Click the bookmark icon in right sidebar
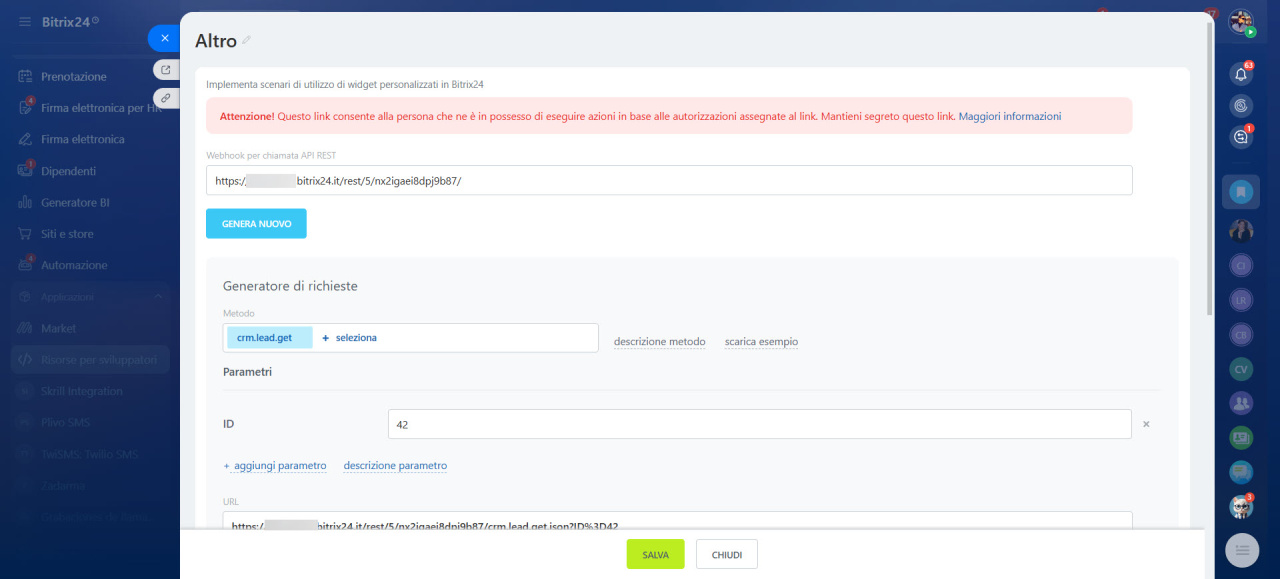 coord(1241,191)
